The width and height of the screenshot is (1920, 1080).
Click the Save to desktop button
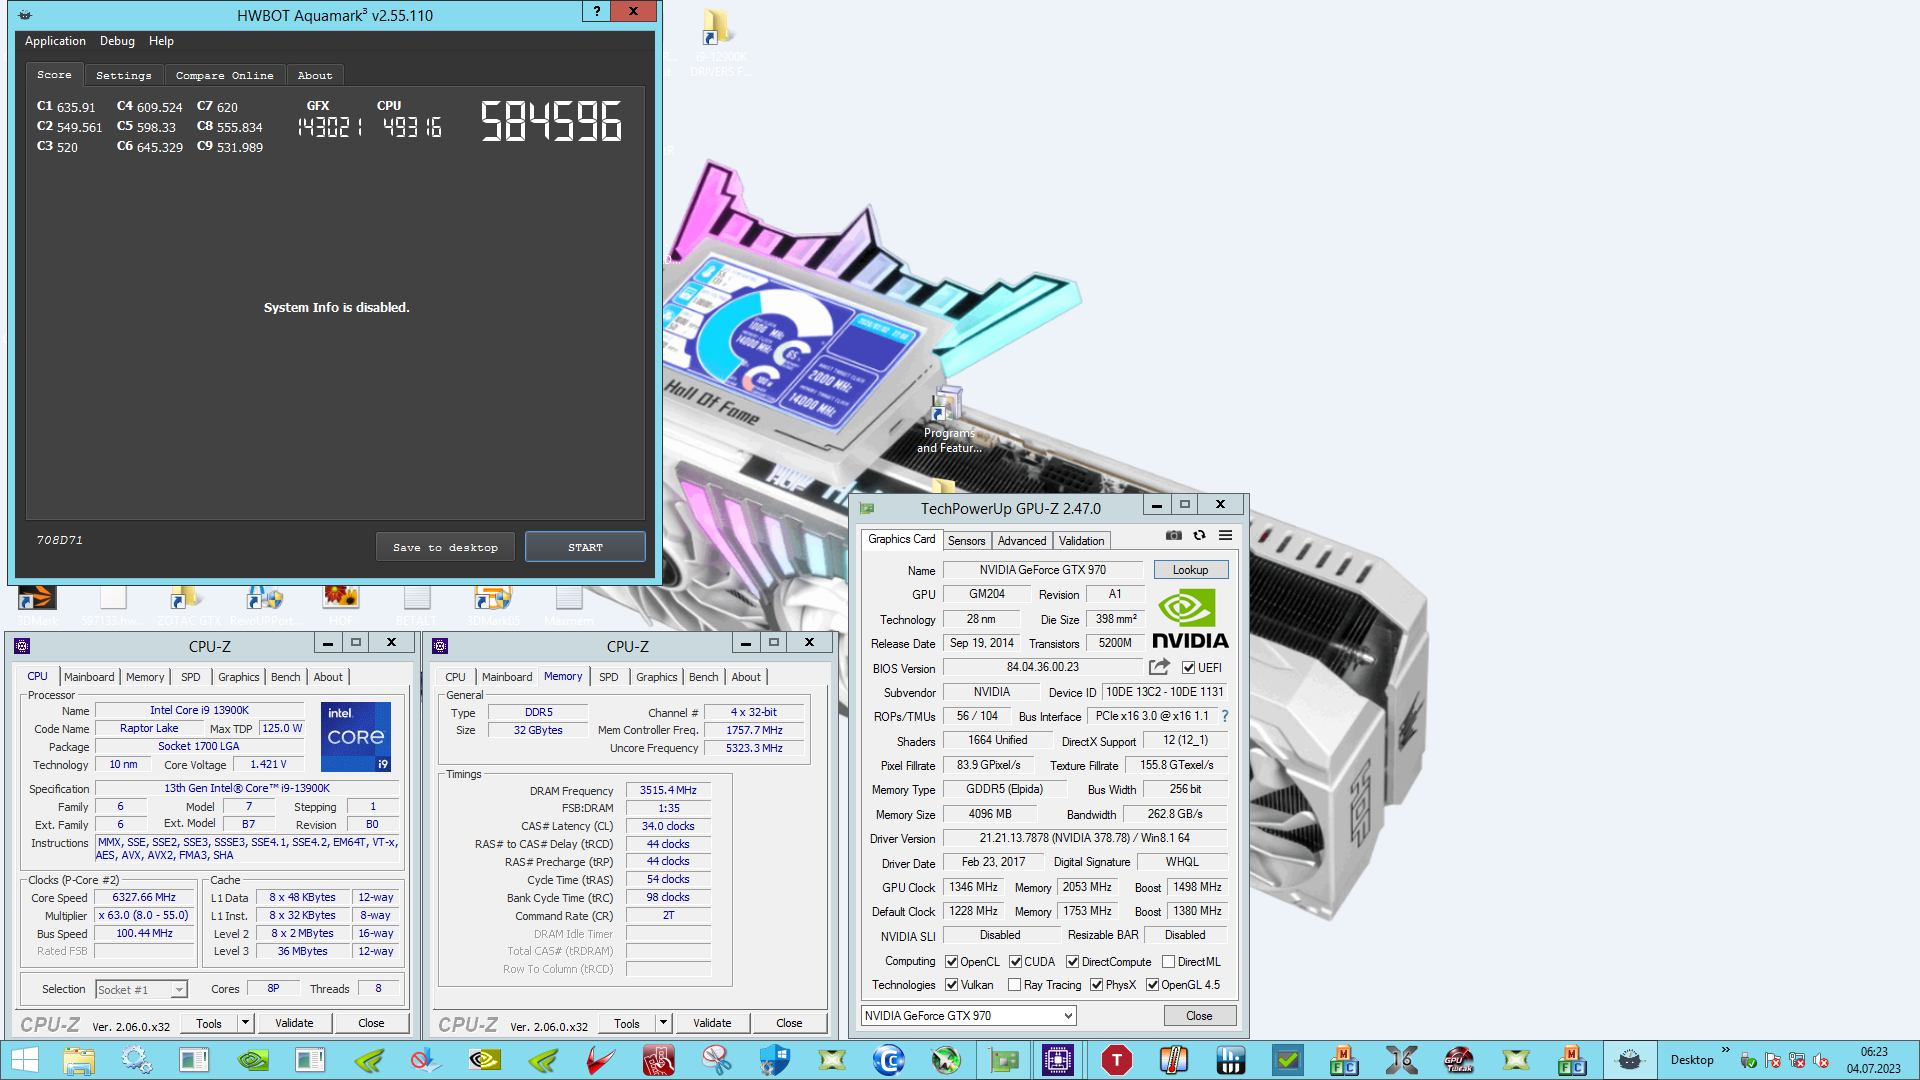point(445,547)
